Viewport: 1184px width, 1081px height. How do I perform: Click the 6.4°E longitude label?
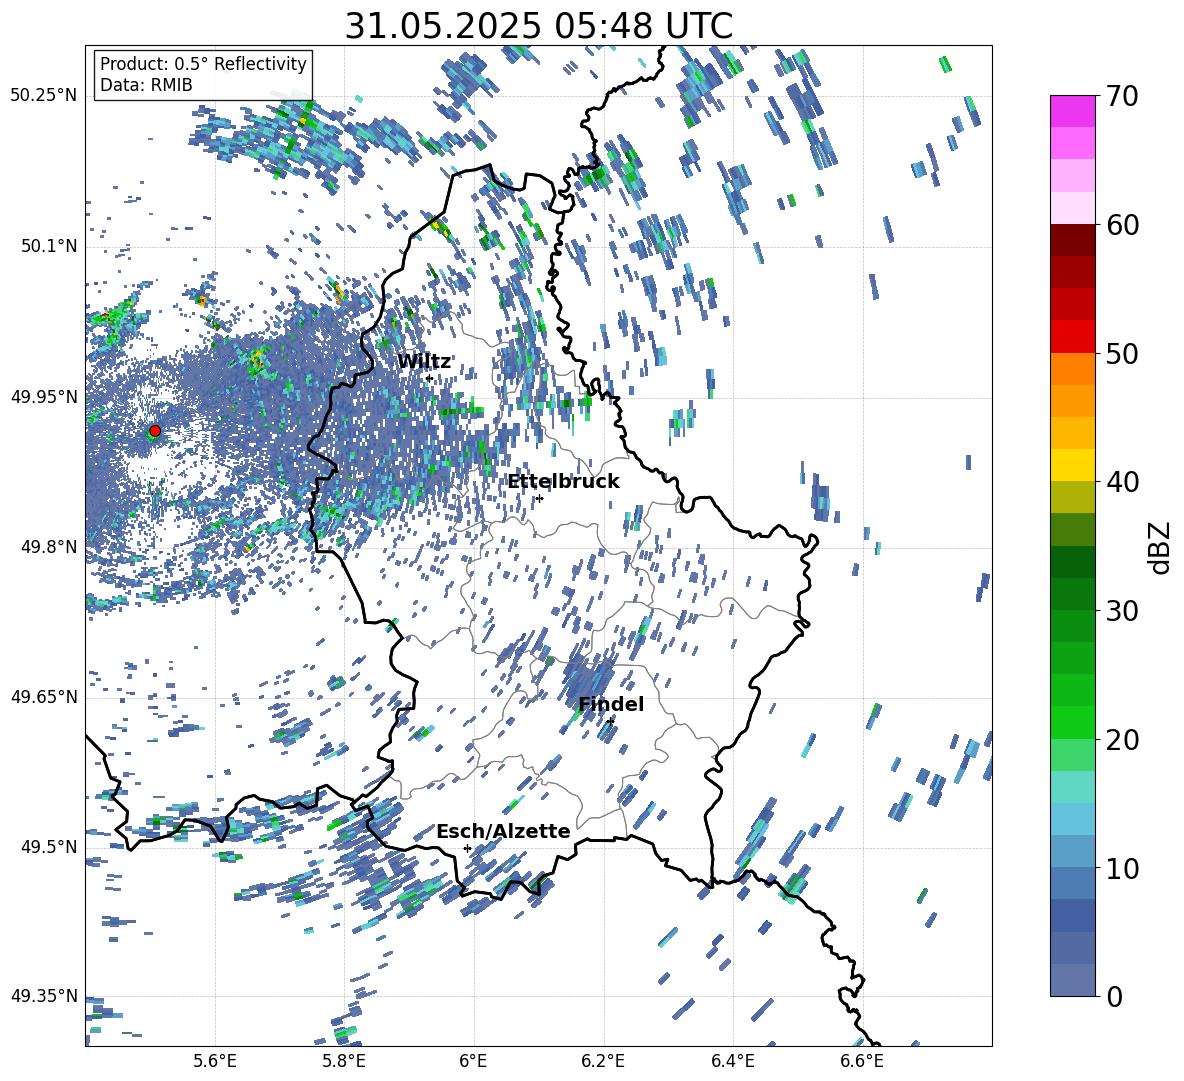[732, 1062]
